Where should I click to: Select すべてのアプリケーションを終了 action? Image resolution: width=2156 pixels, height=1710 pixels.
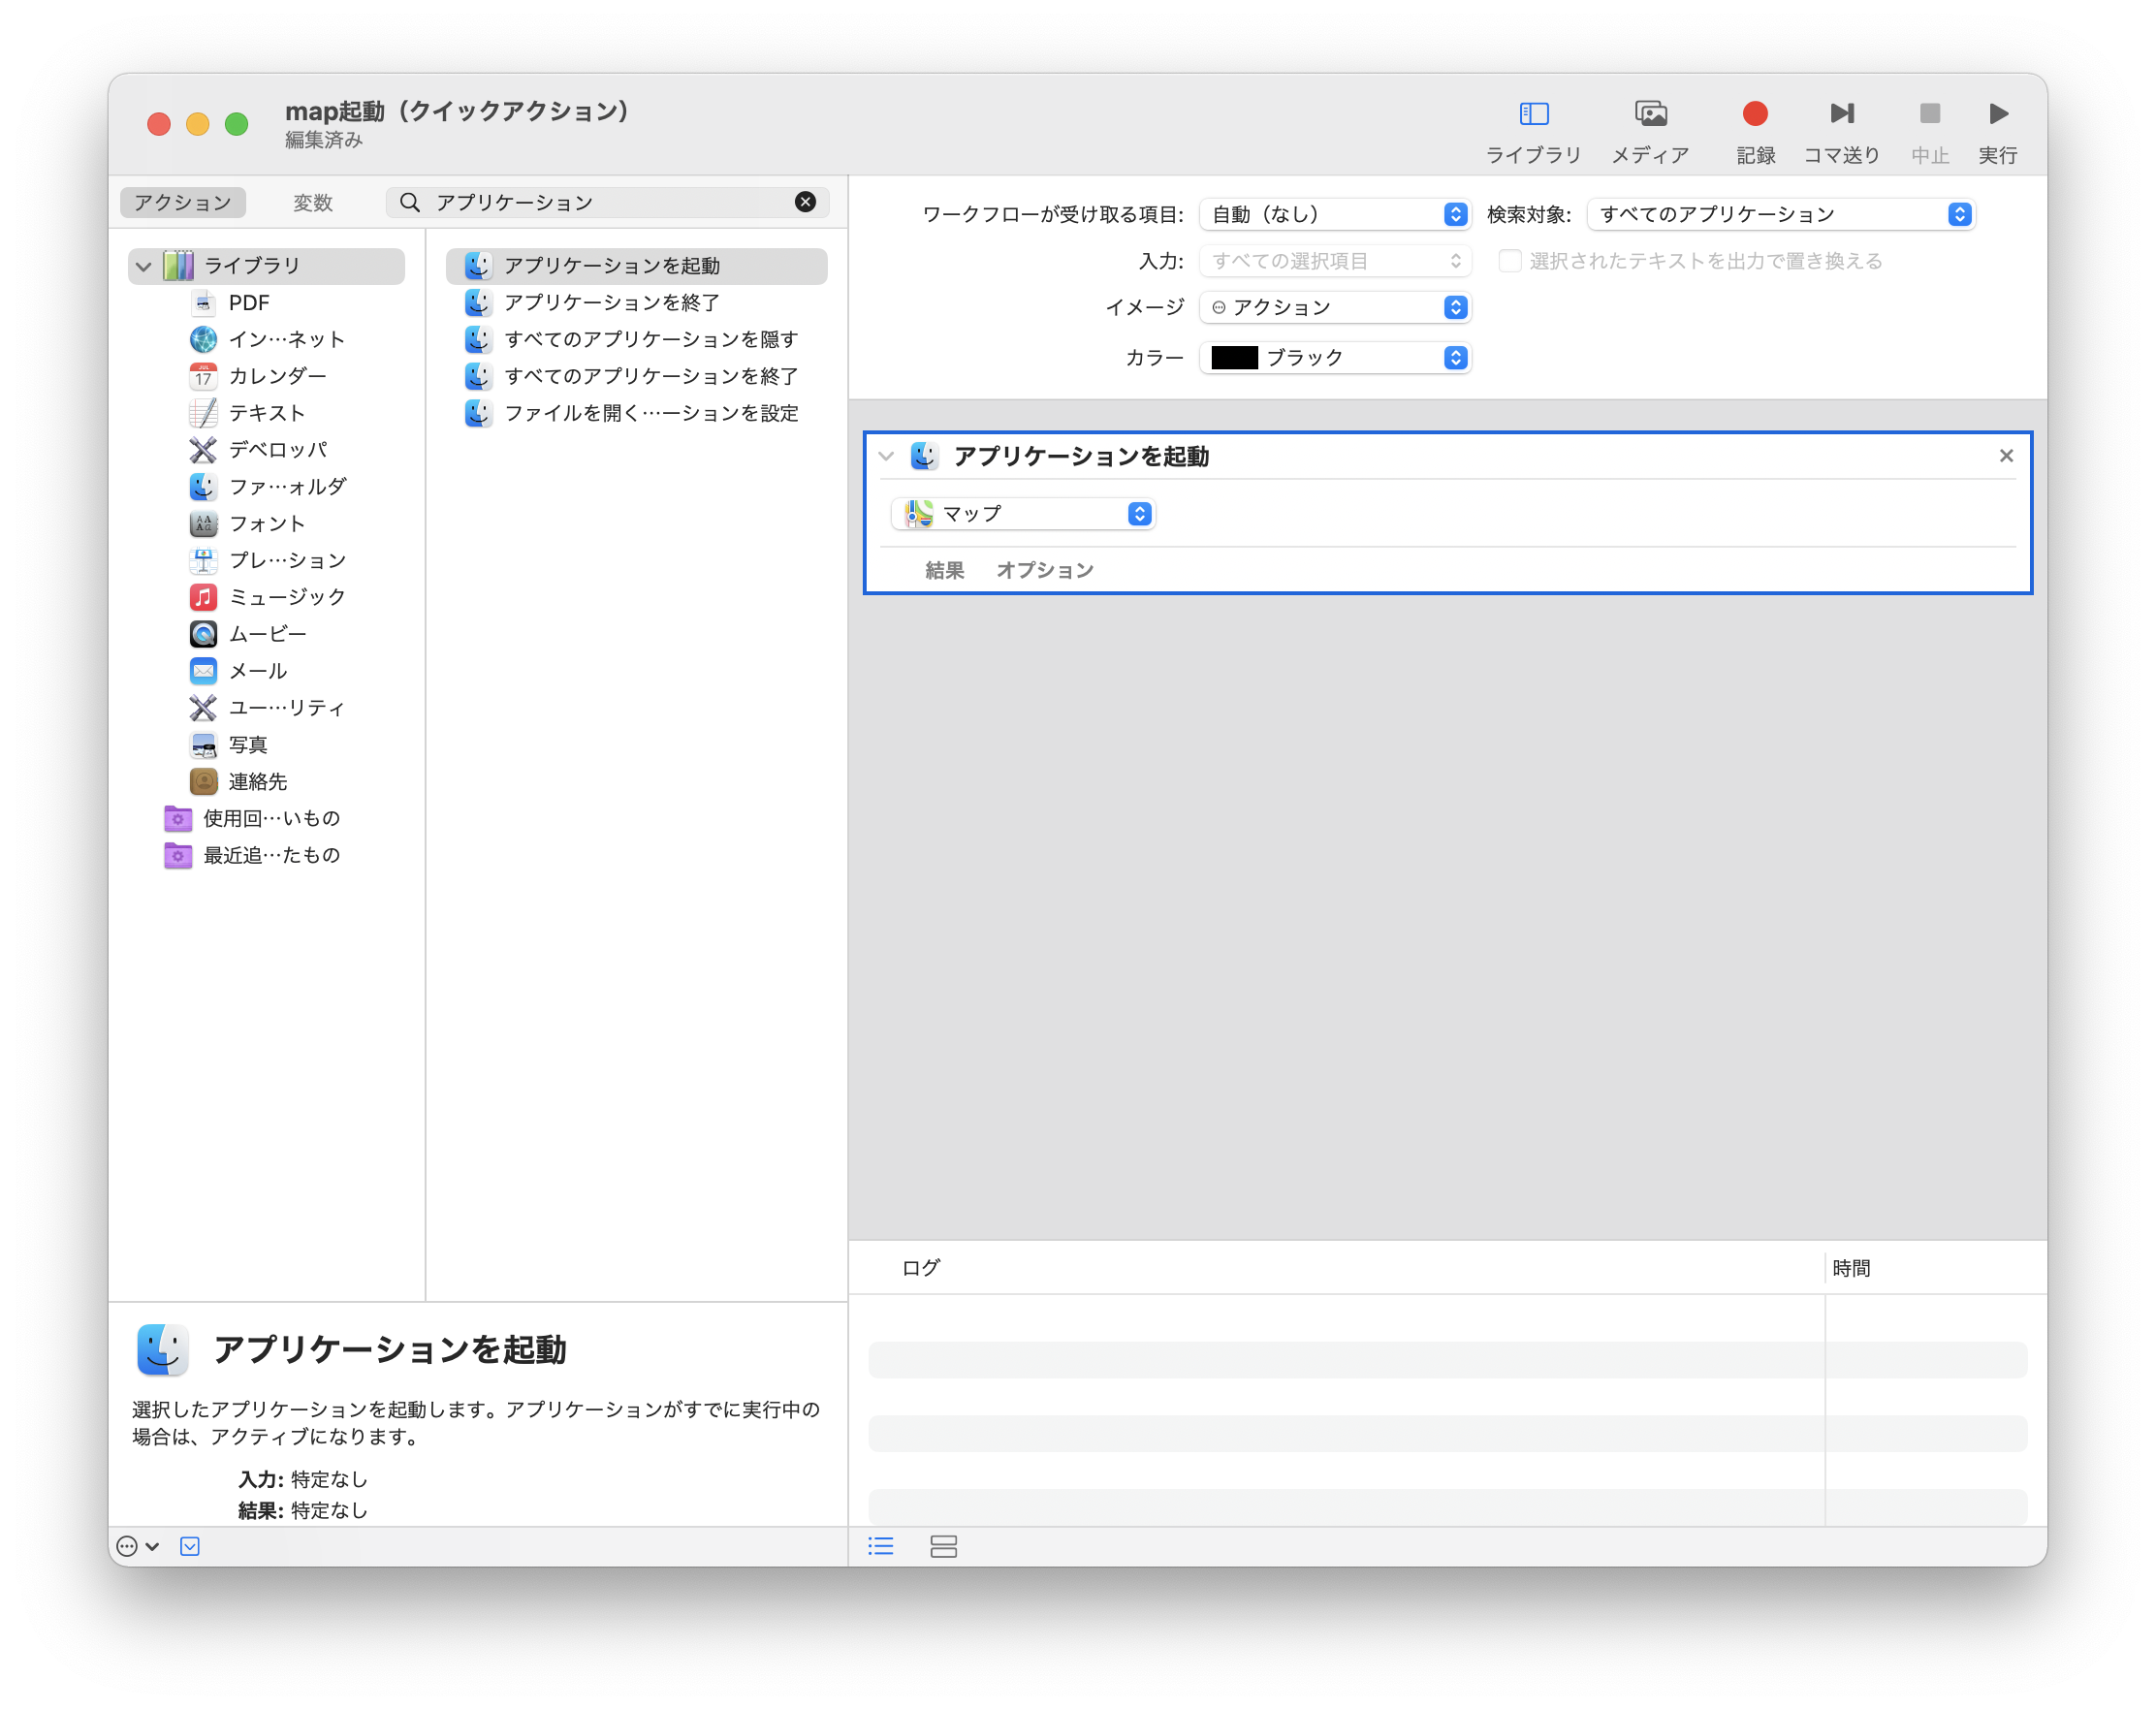click(x=636, y=376)
